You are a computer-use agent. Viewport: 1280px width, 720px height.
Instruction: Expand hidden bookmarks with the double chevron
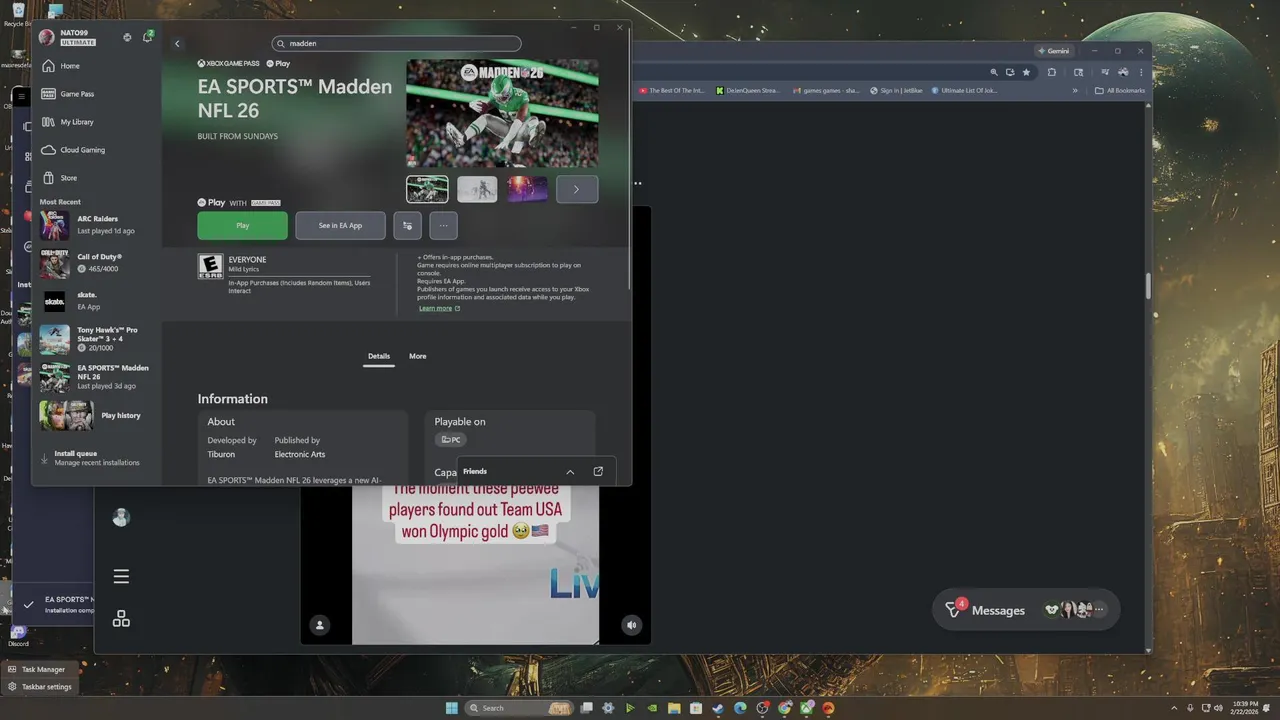click(x=1075, y=91)
